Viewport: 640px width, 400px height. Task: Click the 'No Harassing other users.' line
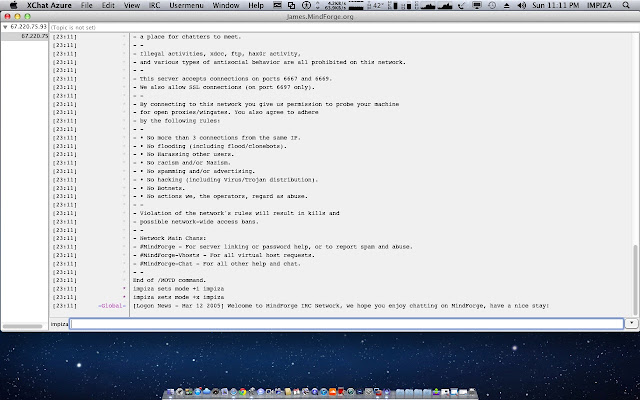tap(183, 154)
